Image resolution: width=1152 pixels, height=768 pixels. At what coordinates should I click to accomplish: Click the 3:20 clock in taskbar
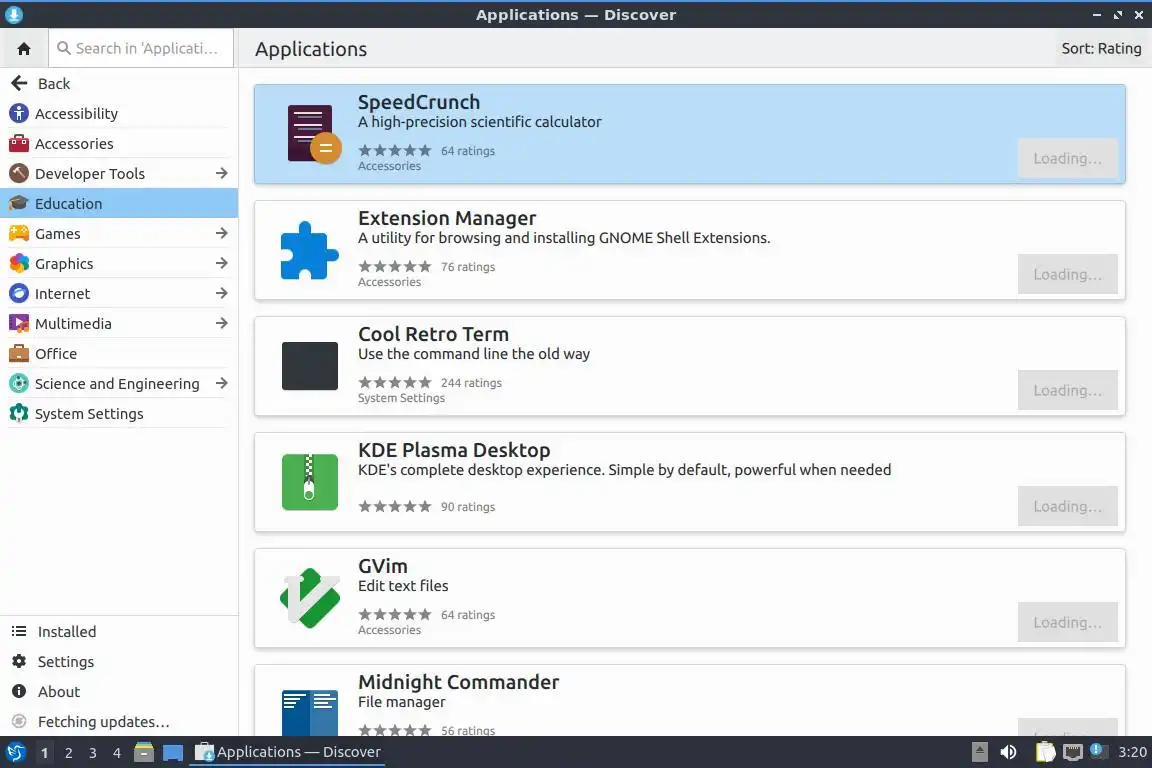1132,752
